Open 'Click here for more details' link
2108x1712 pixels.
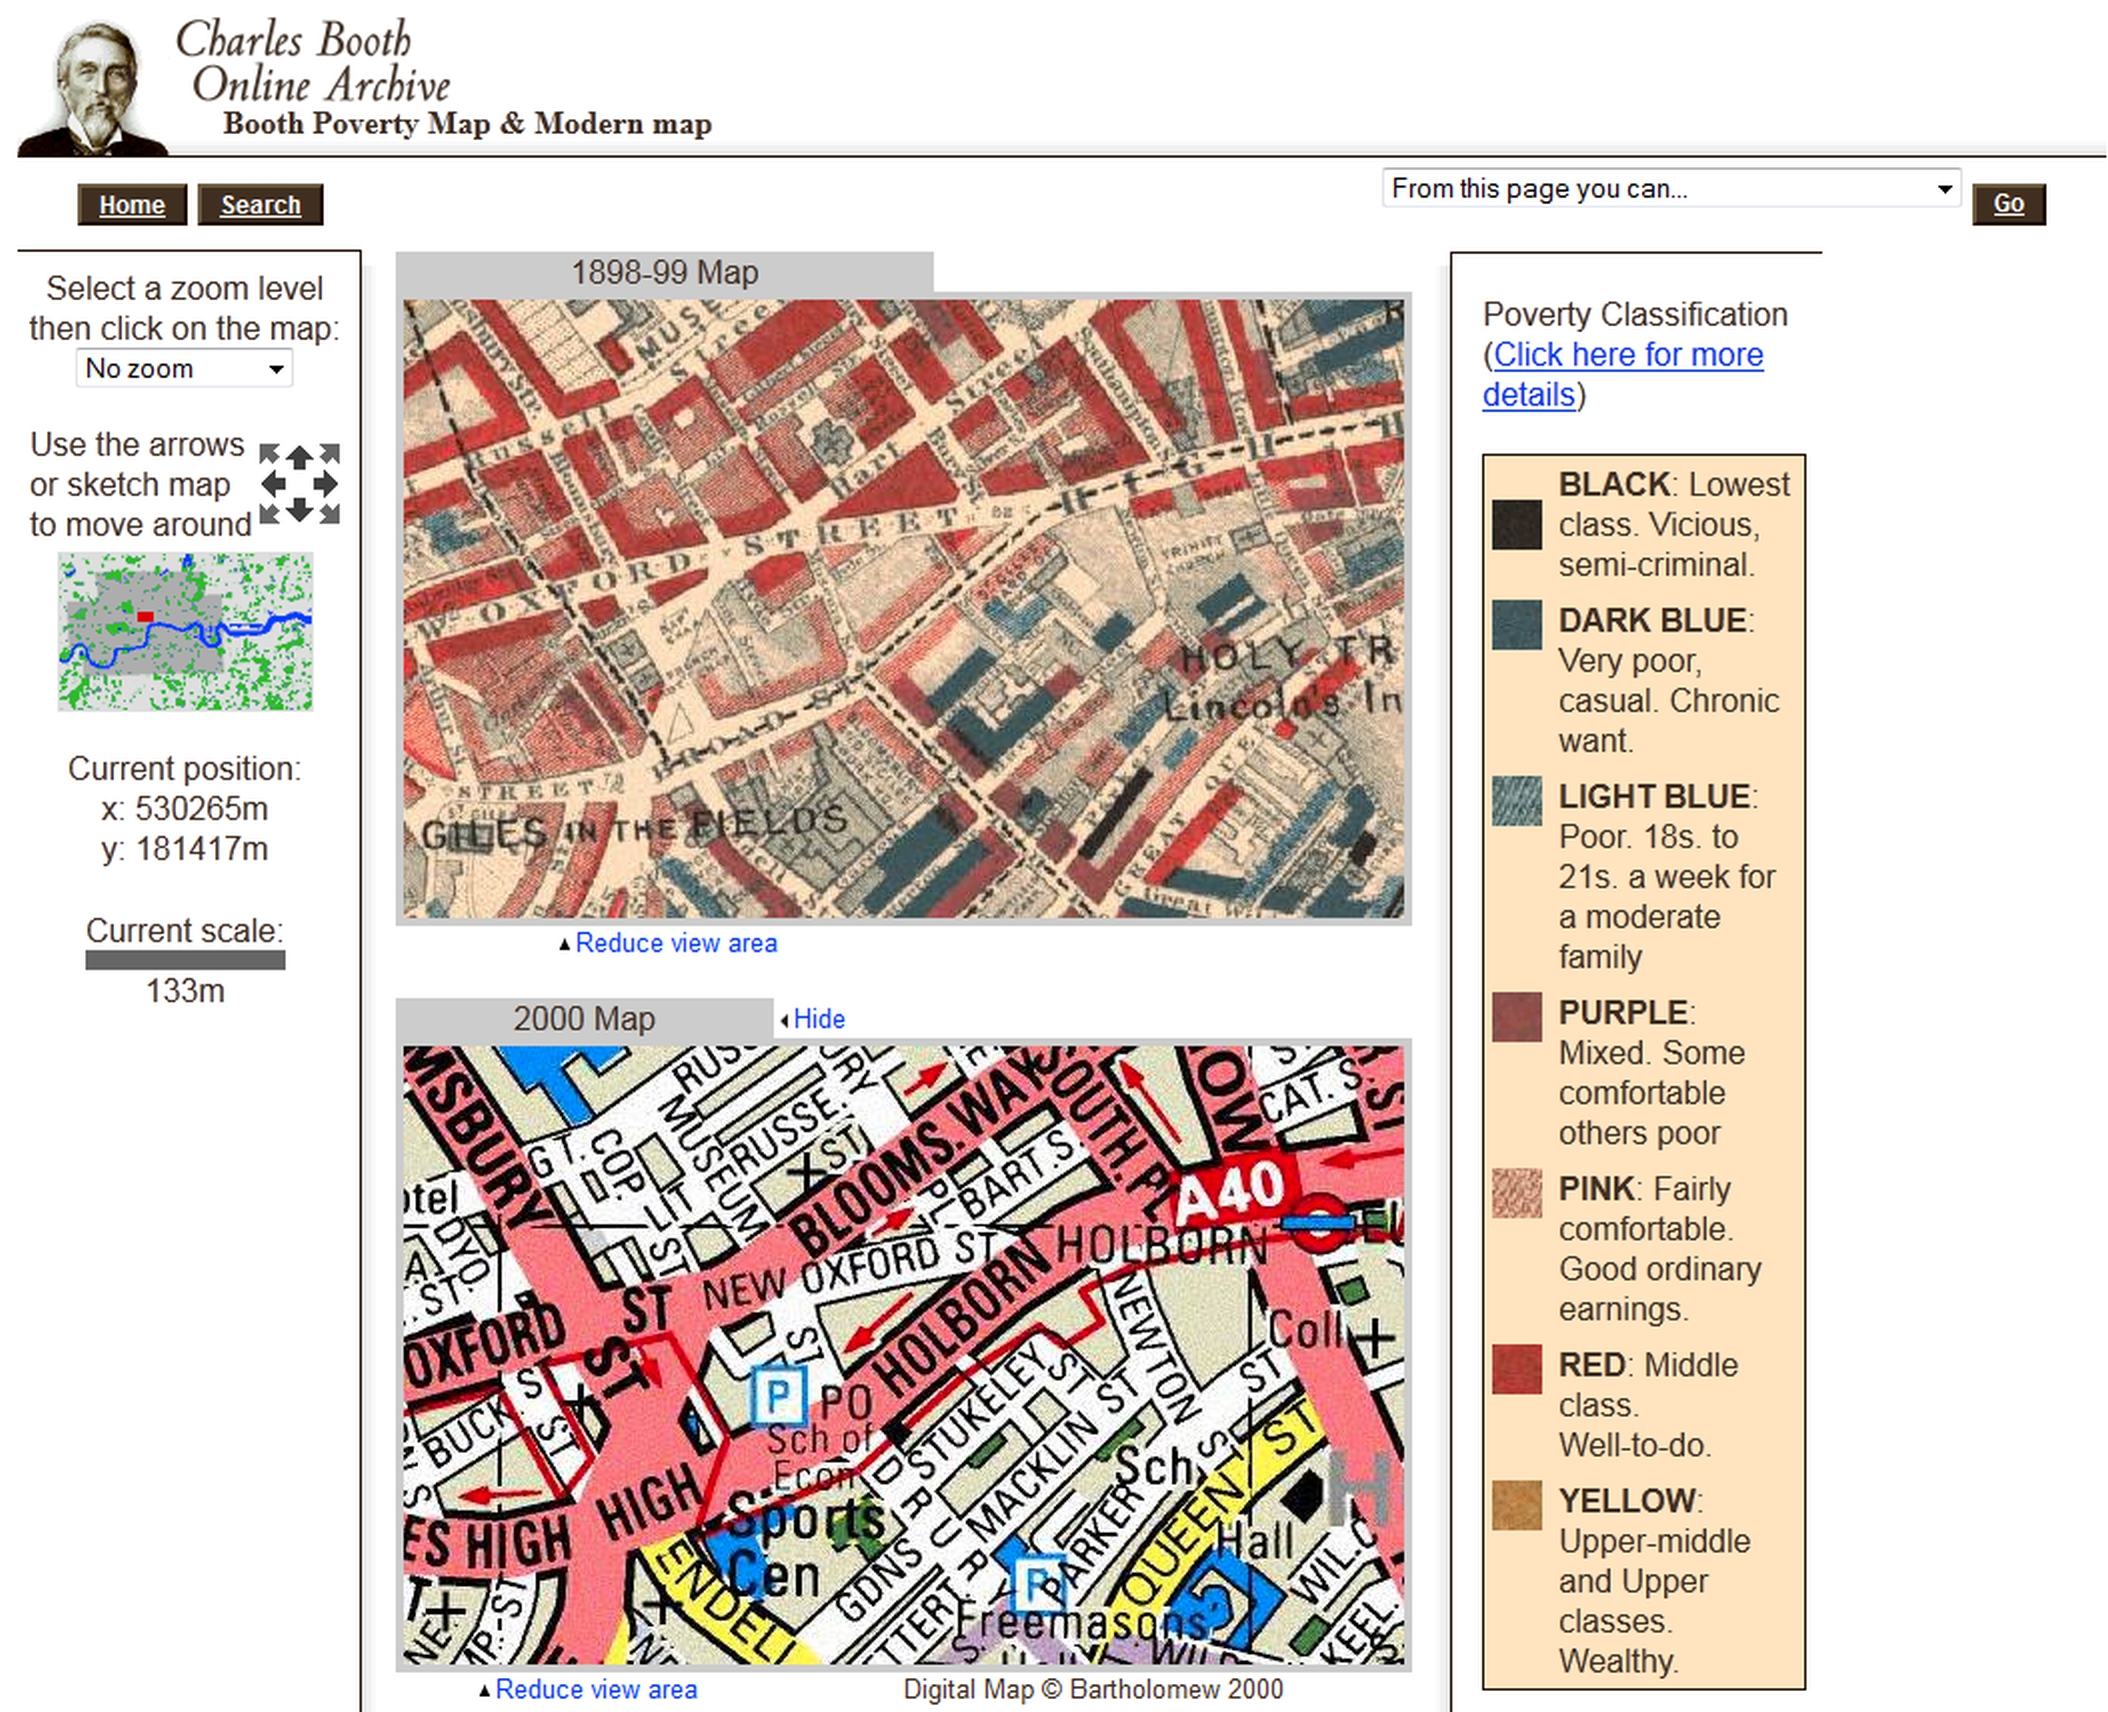tap(1623, 374)
